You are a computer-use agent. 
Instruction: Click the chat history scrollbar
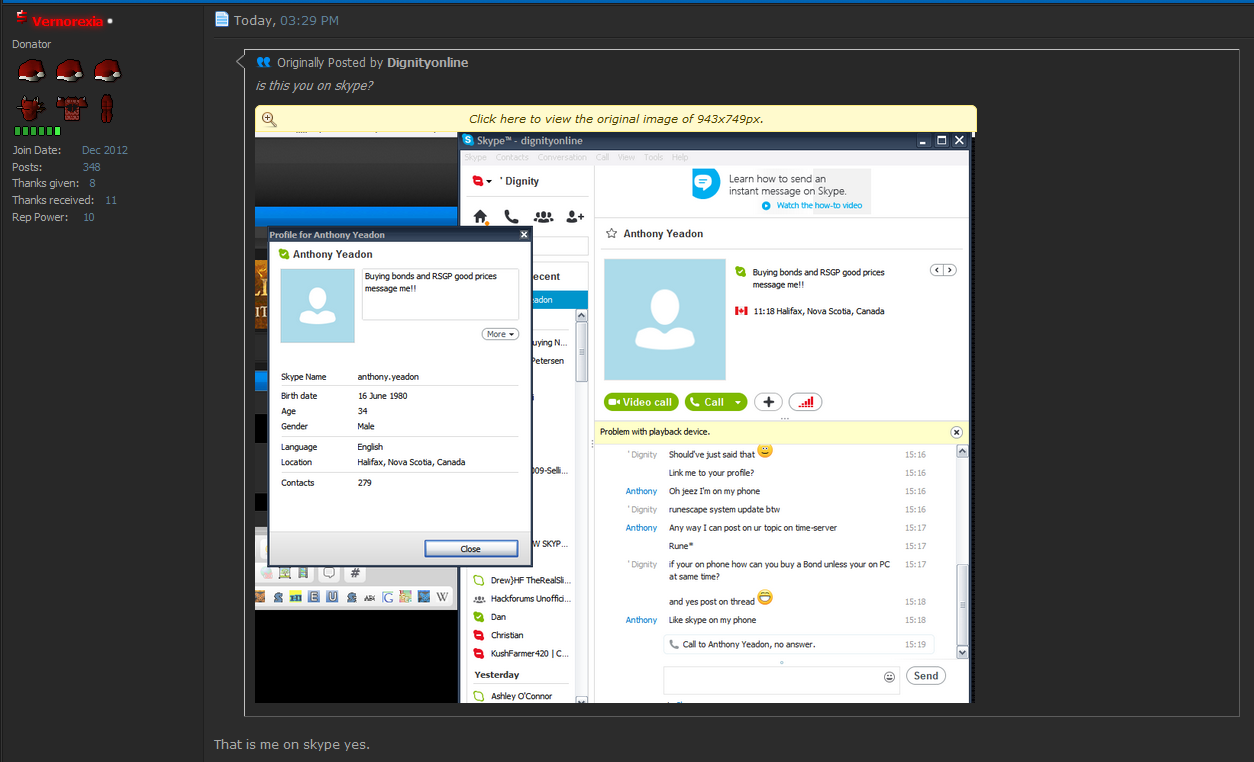point(962,606)
